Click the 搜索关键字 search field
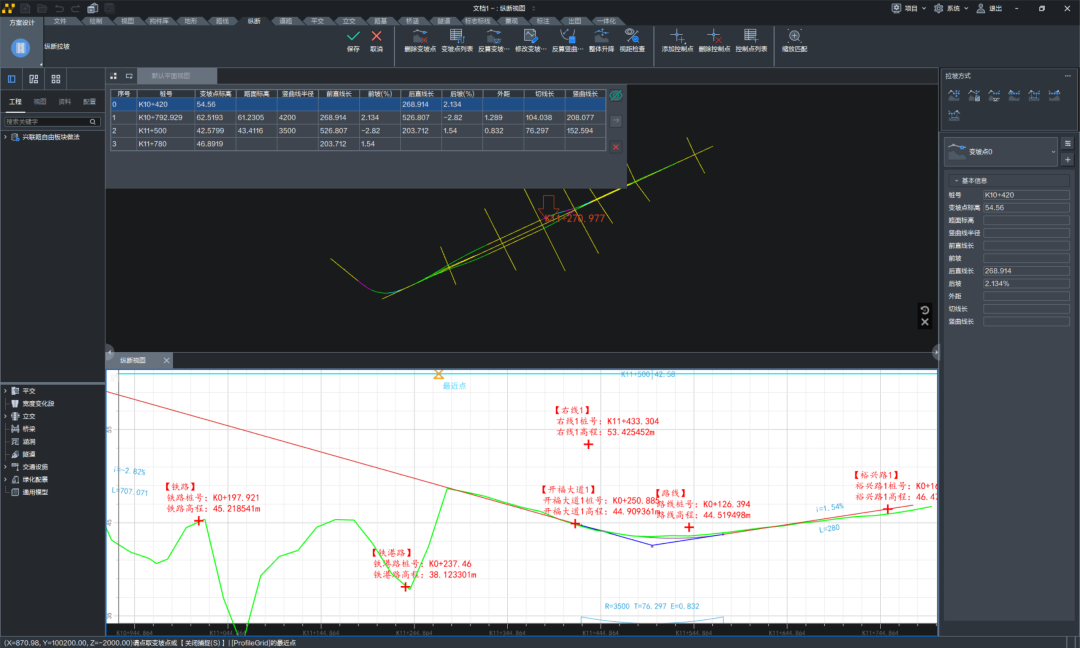Image resolution: width=1080 pixels, height=648 pixels. click(52, 121)
